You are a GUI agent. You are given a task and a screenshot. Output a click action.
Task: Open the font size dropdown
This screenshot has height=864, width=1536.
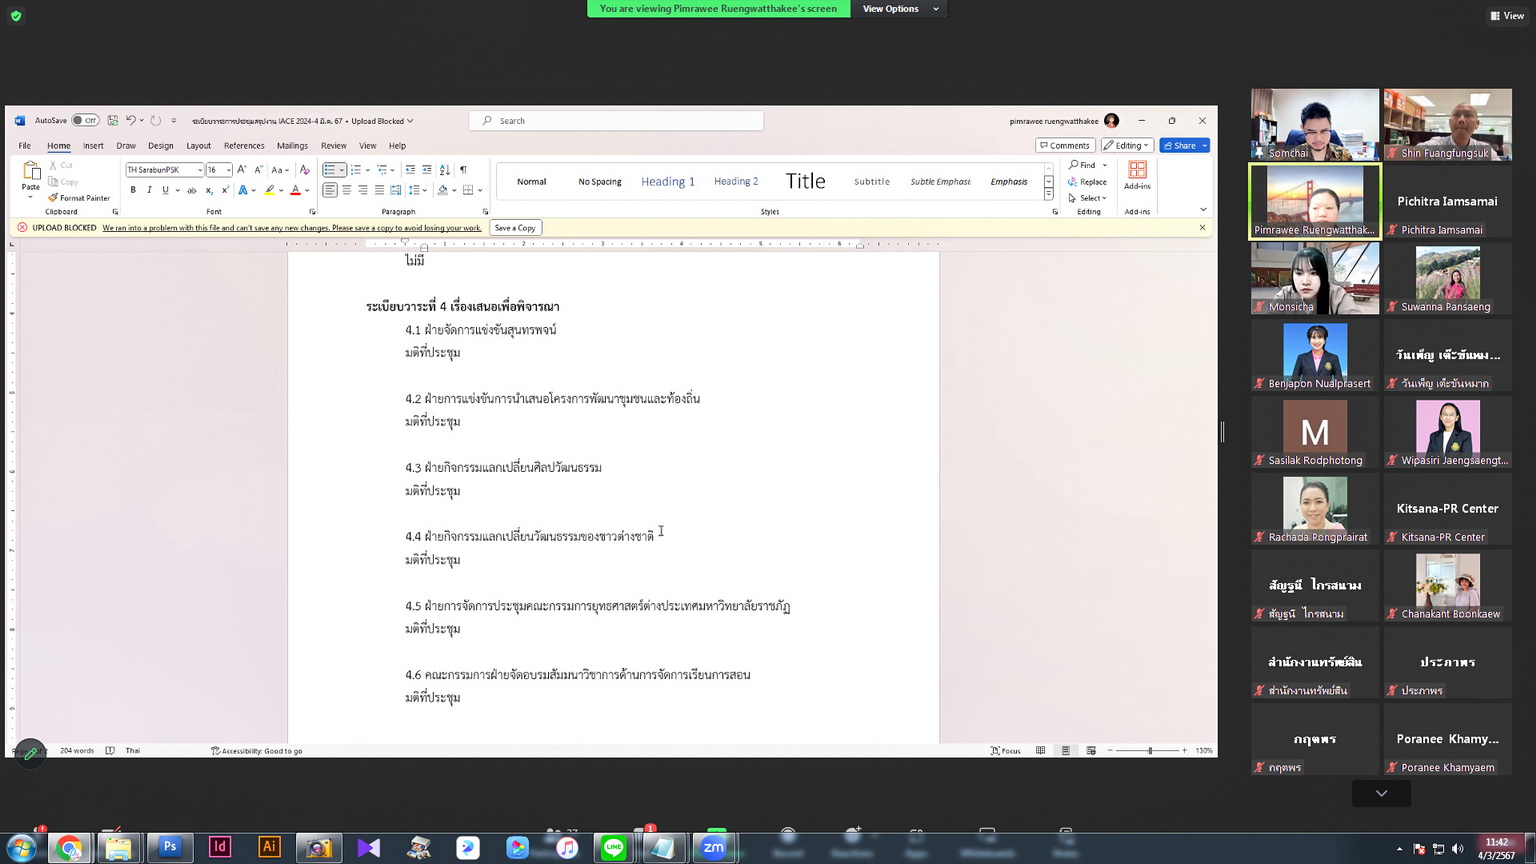[228, 170]
